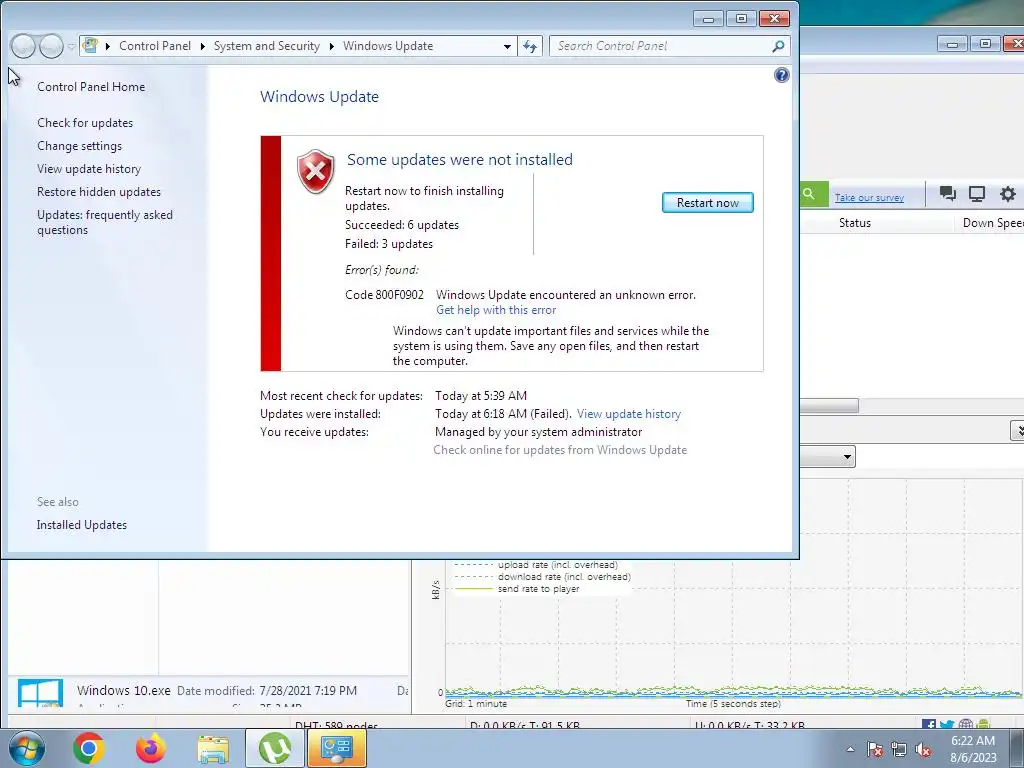Screen dimensions: 1024x768
Task: Click the Restart now button
Action: click(x=707, y=202)
